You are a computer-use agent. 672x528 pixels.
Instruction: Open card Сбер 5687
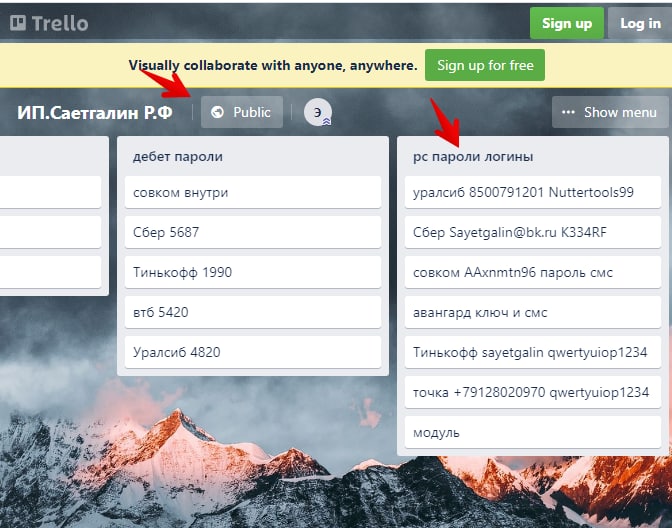tap(253, 232)
